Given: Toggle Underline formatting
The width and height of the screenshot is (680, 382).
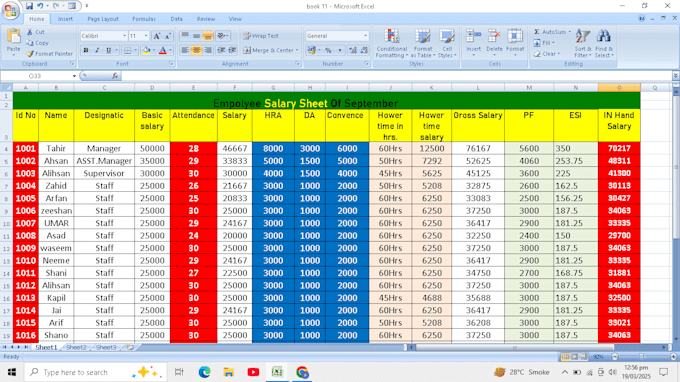Looking at the screenshot, I should pyautogui.click(x=108, y=50).
